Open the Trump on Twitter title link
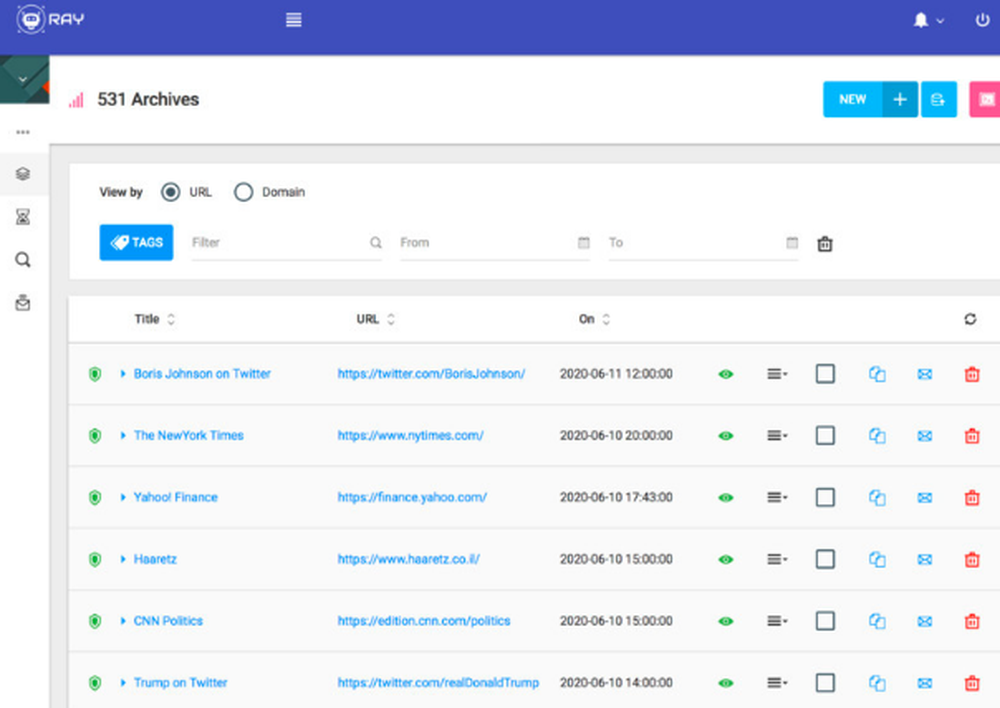The height and width of the screenshot is (708, 1000). coord(180,683)
